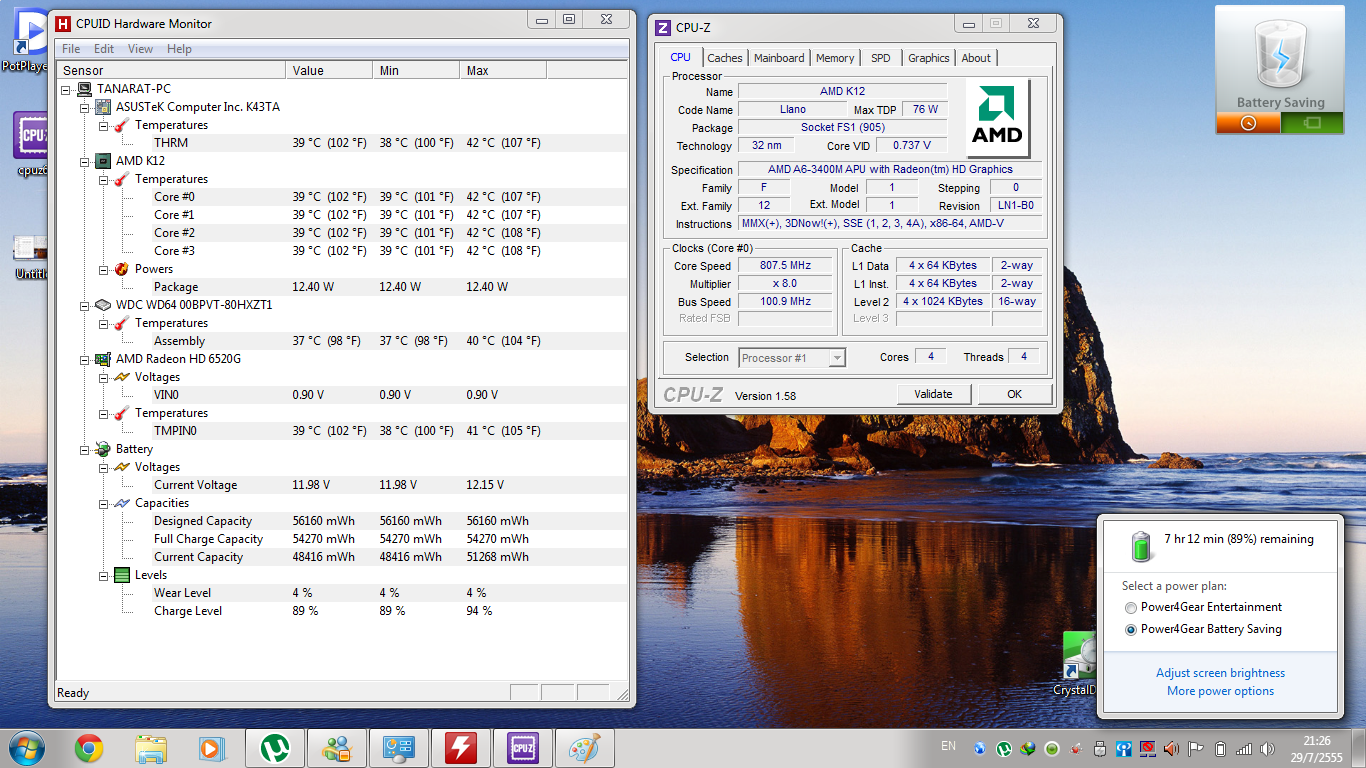The width and height of the screenshot is (1366, 768).
Task: Open the cpuz desktop shortcut icon
Action: 30,145
